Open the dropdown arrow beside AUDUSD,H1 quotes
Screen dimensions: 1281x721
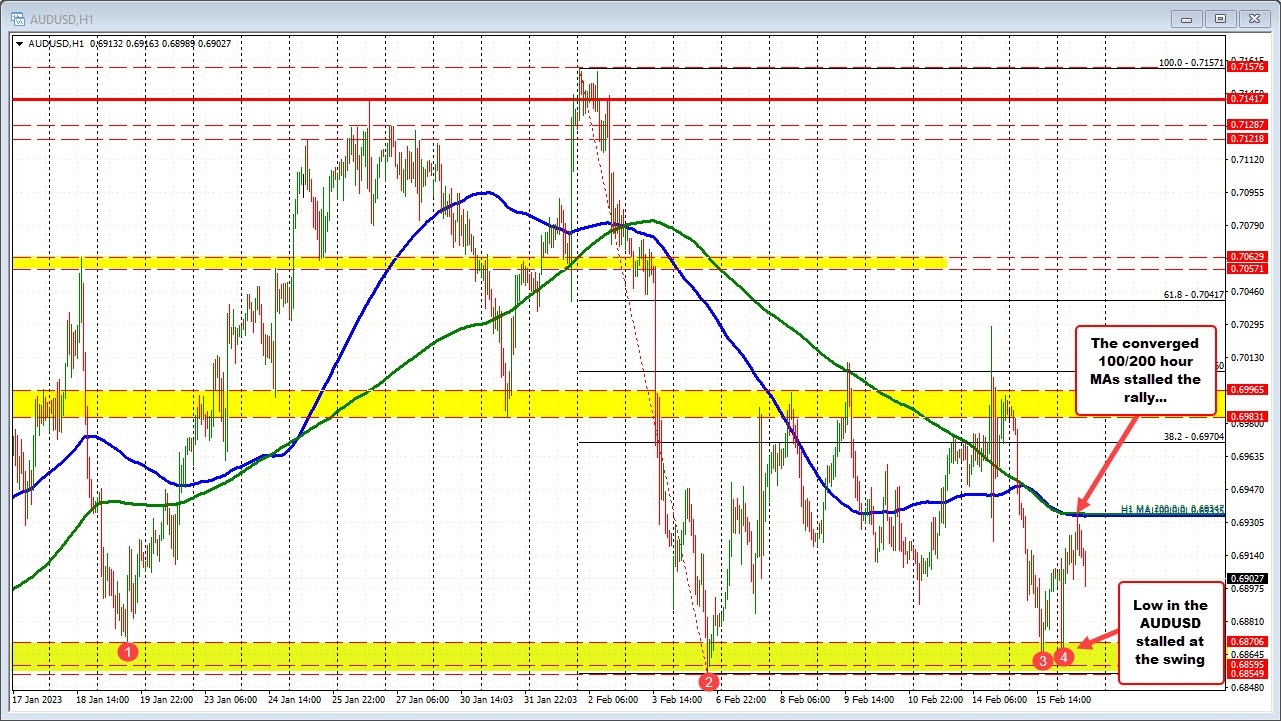click(20, 43)
